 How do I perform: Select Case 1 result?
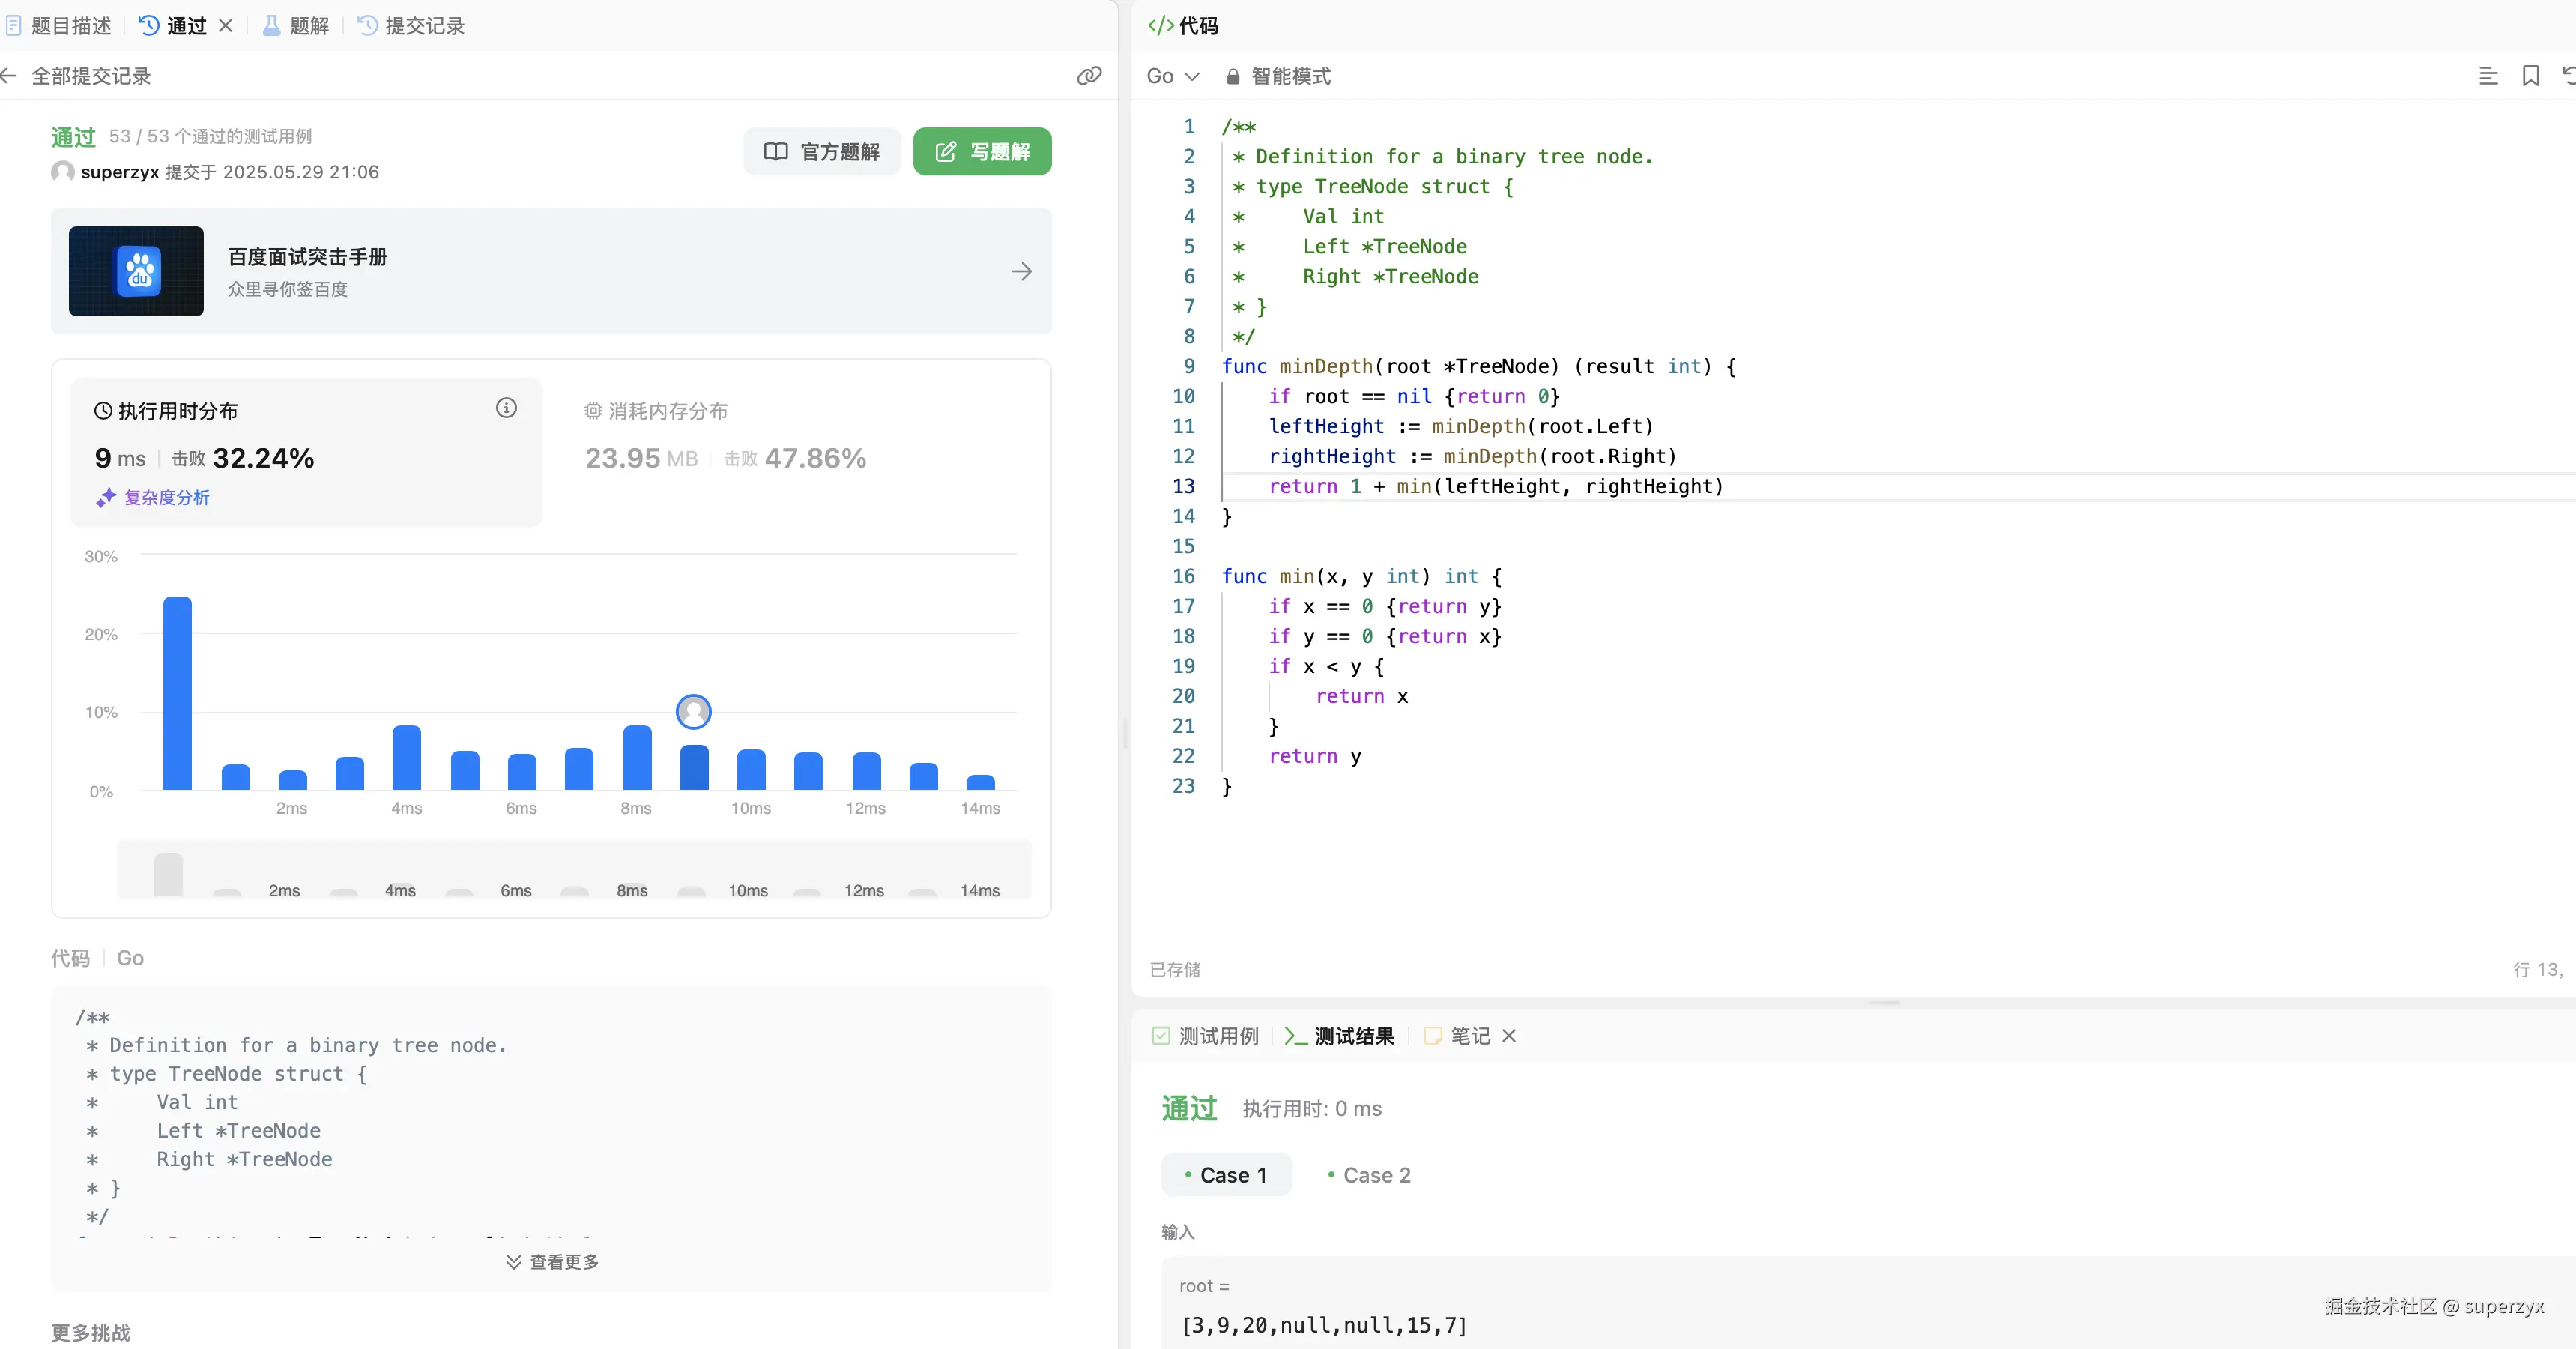pos(1226,1175)
